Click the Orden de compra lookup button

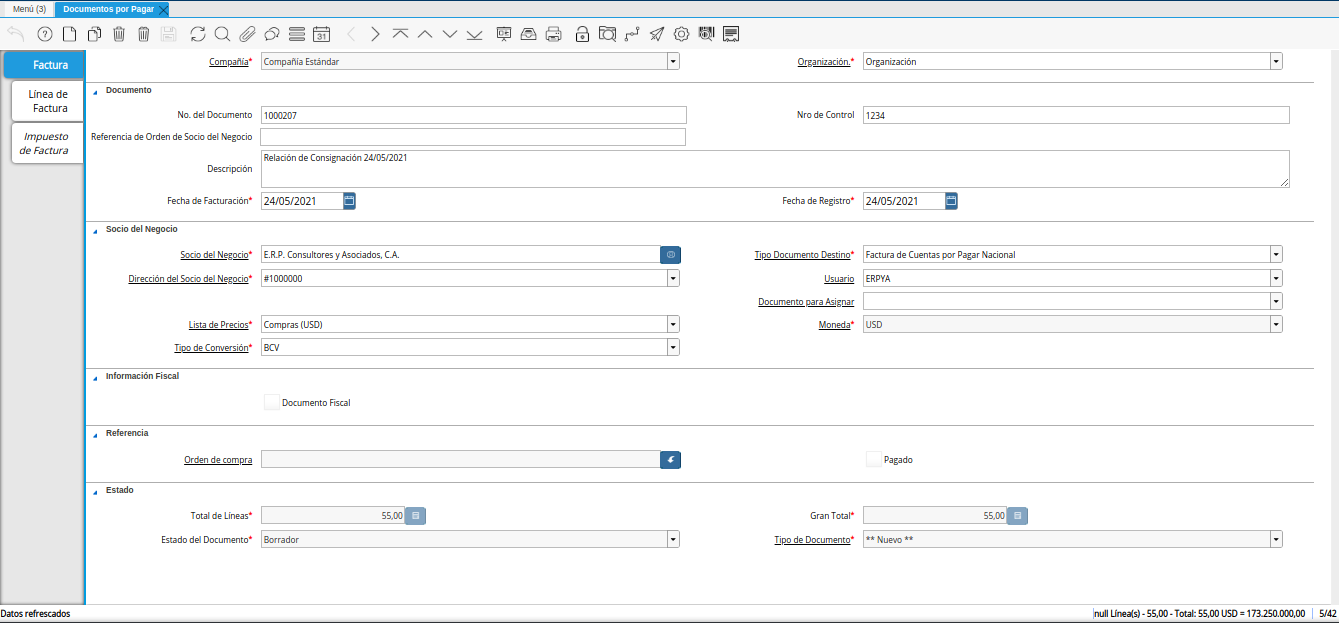[x=670, y=459]
